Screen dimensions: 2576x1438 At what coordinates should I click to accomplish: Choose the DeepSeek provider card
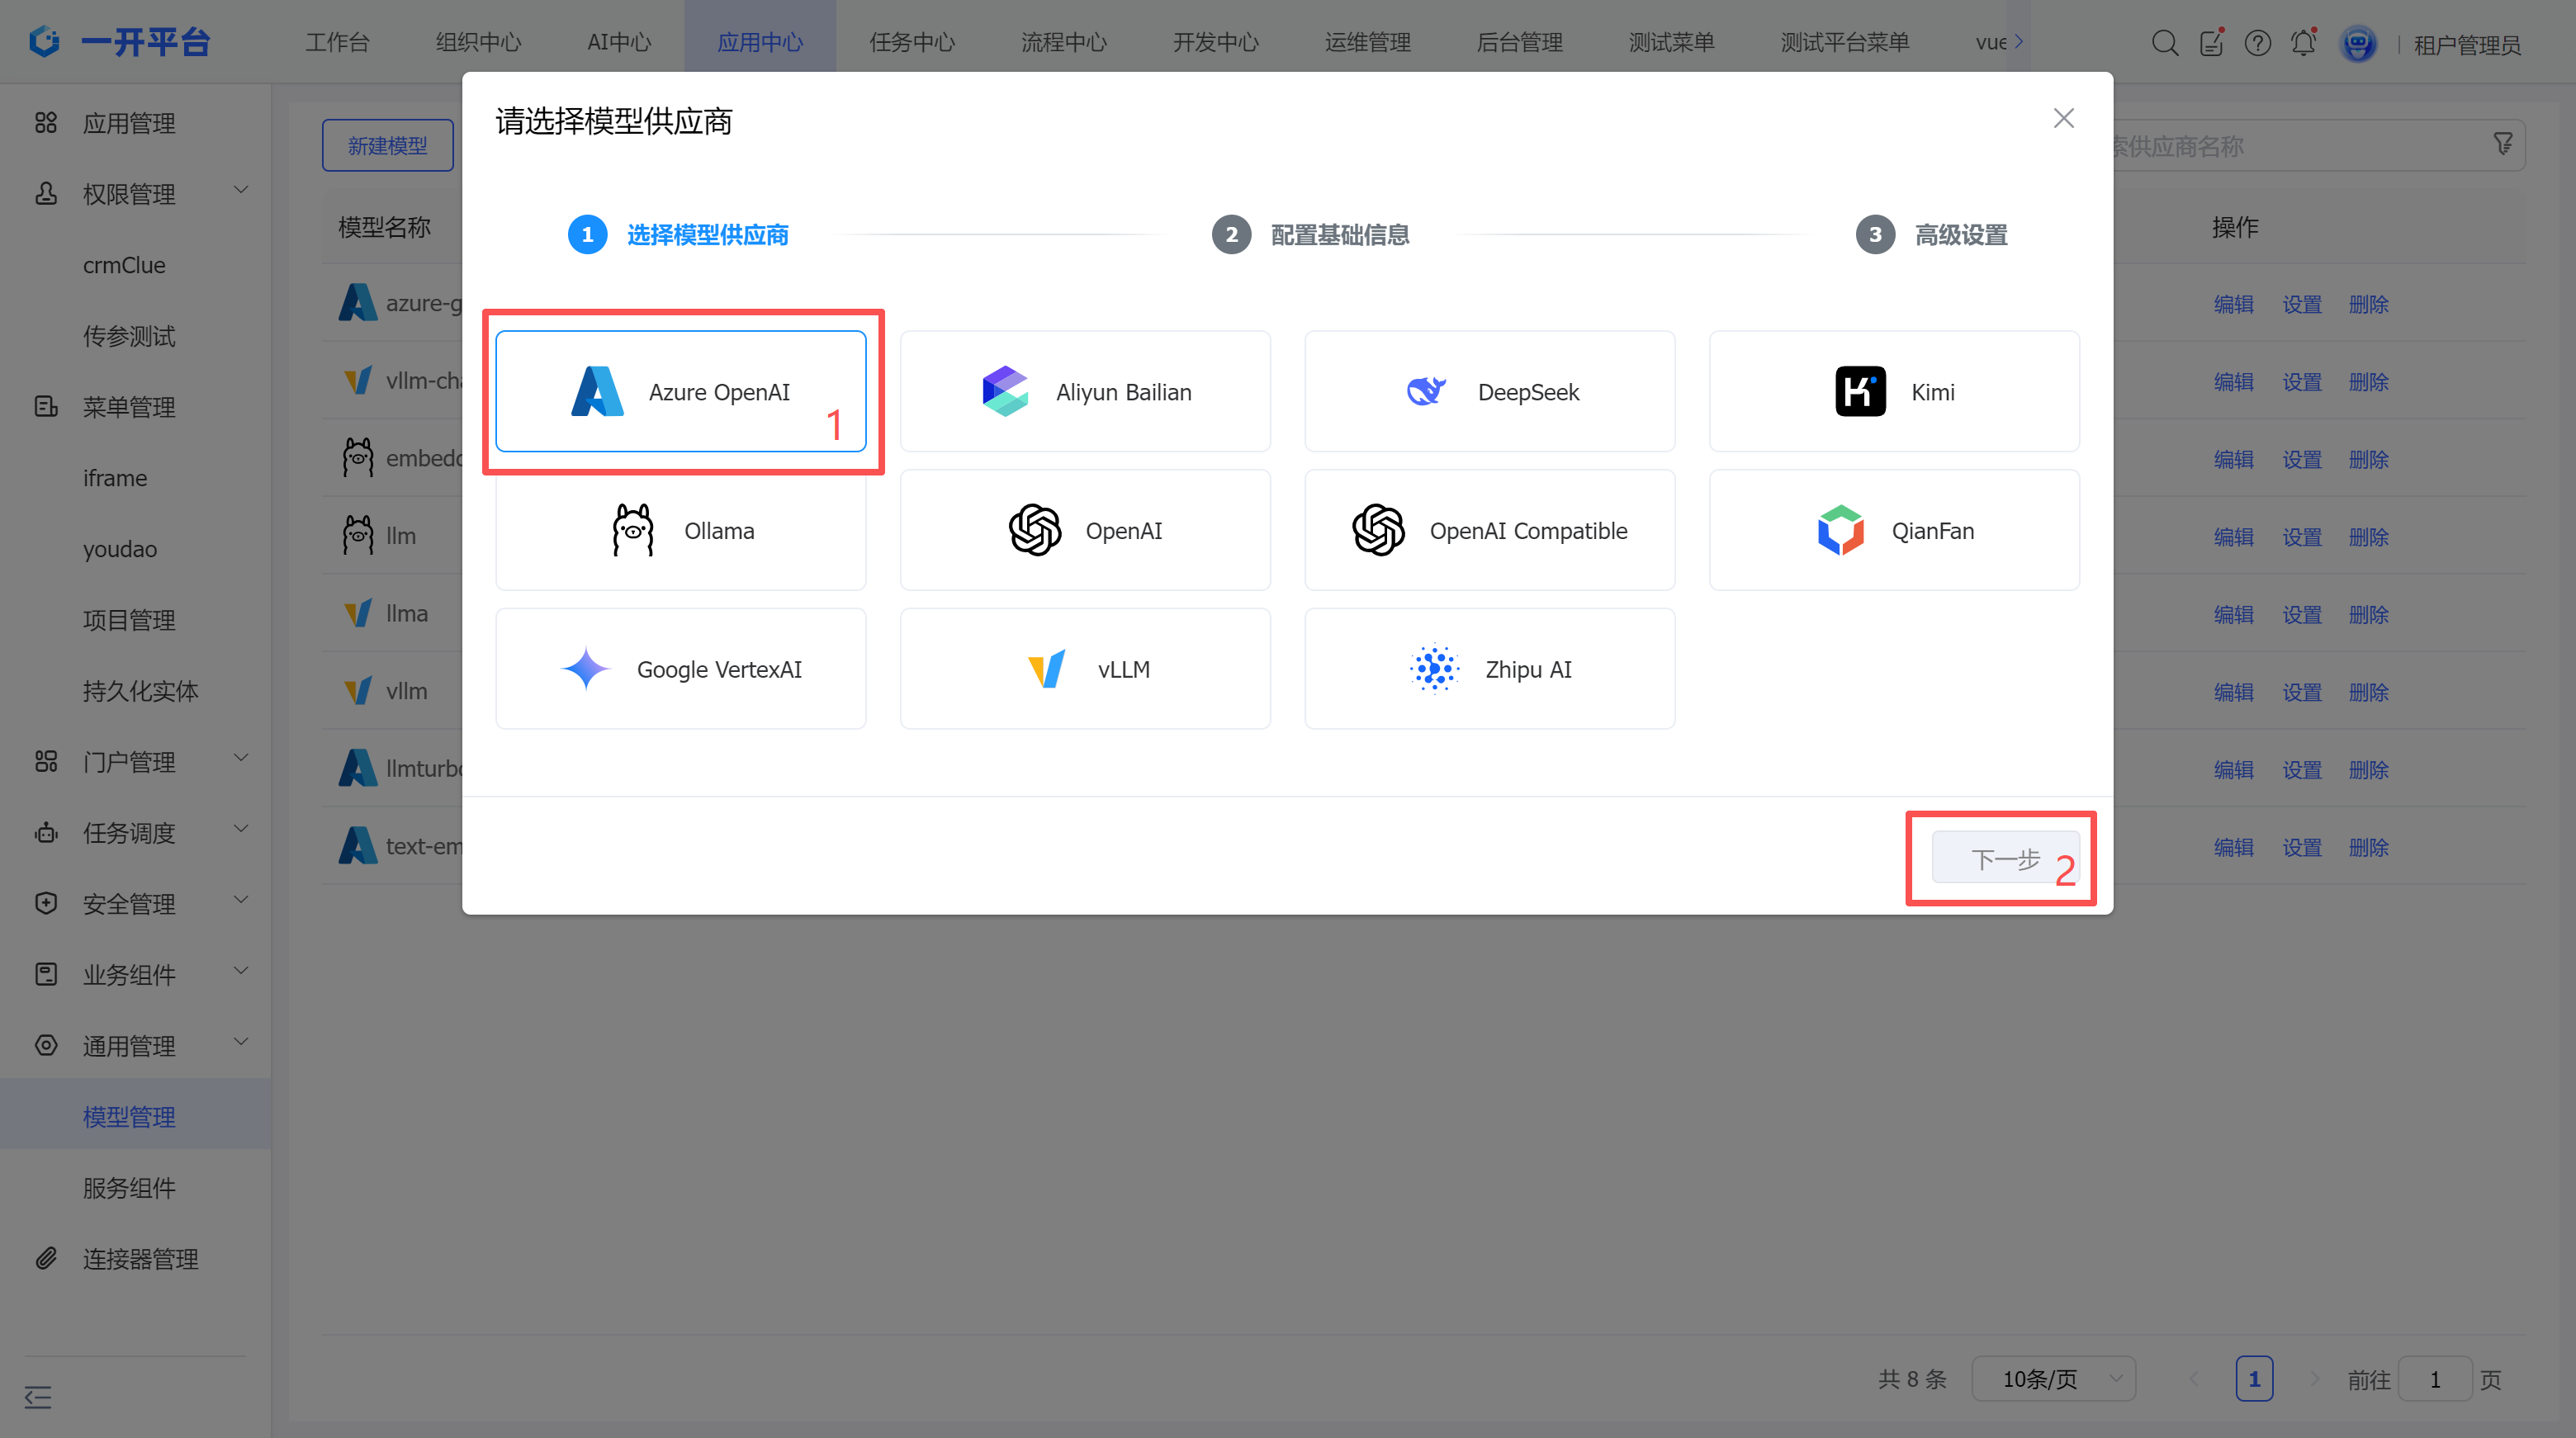(1489, 391)
